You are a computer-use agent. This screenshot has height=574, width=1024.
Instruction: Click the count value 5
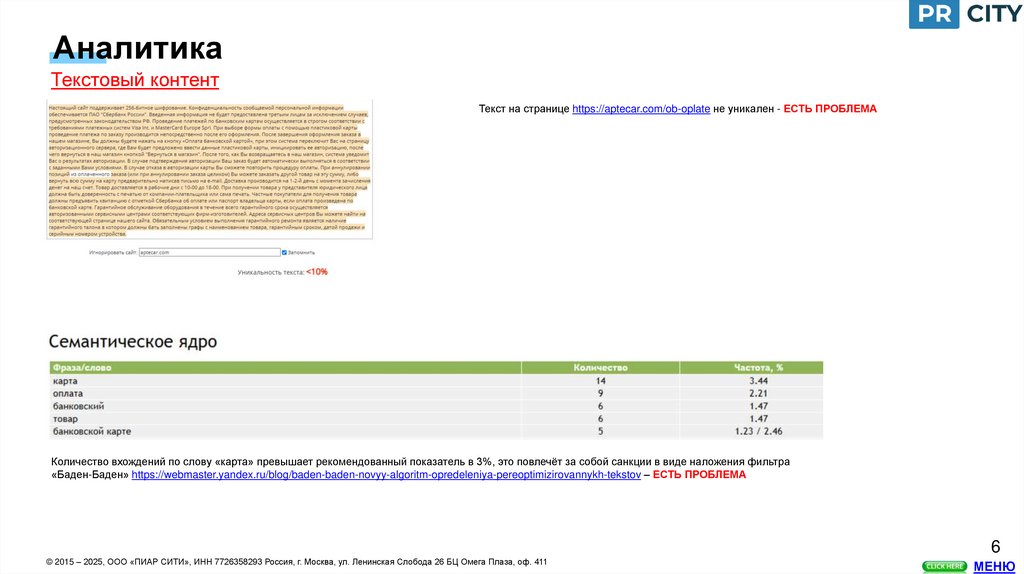click(600, 431)
